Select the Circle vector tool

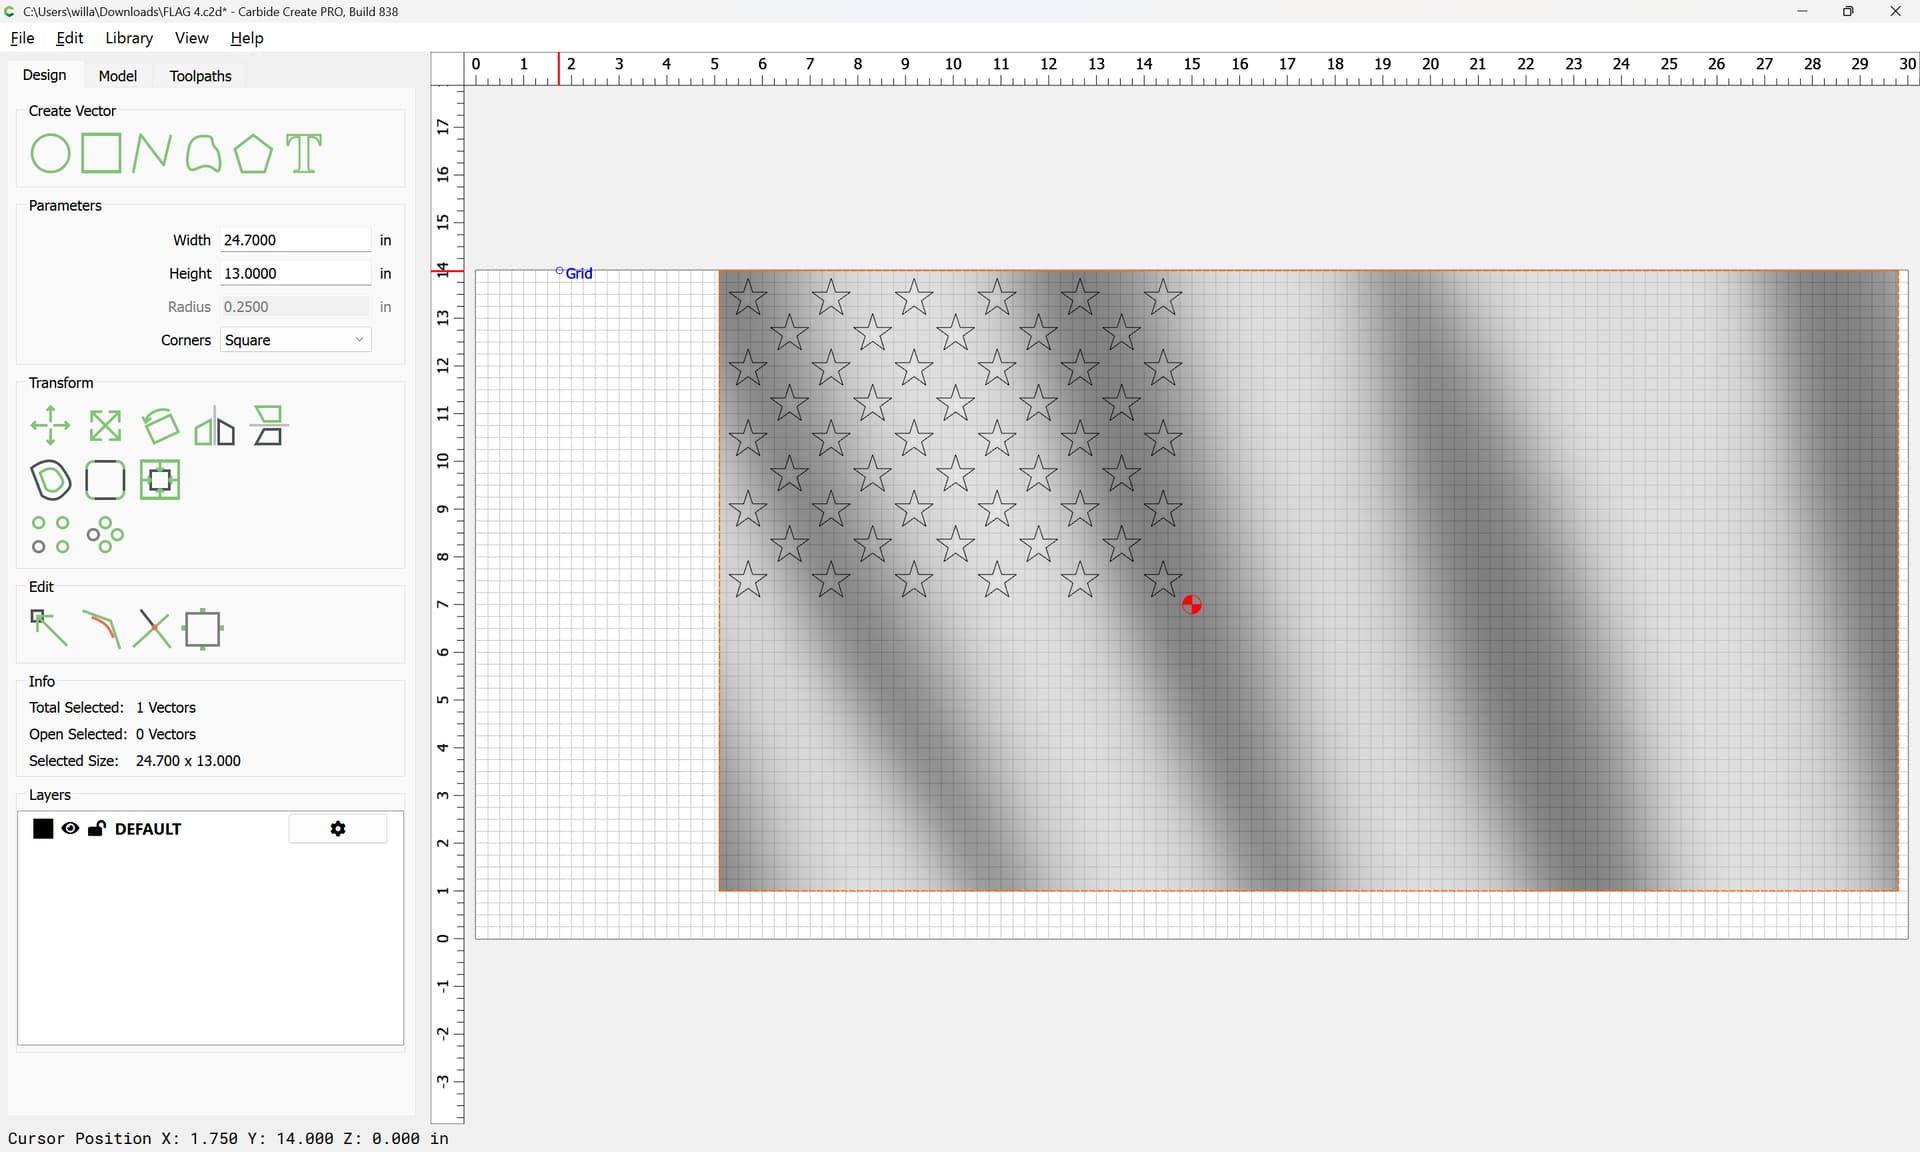pos(50,154)
